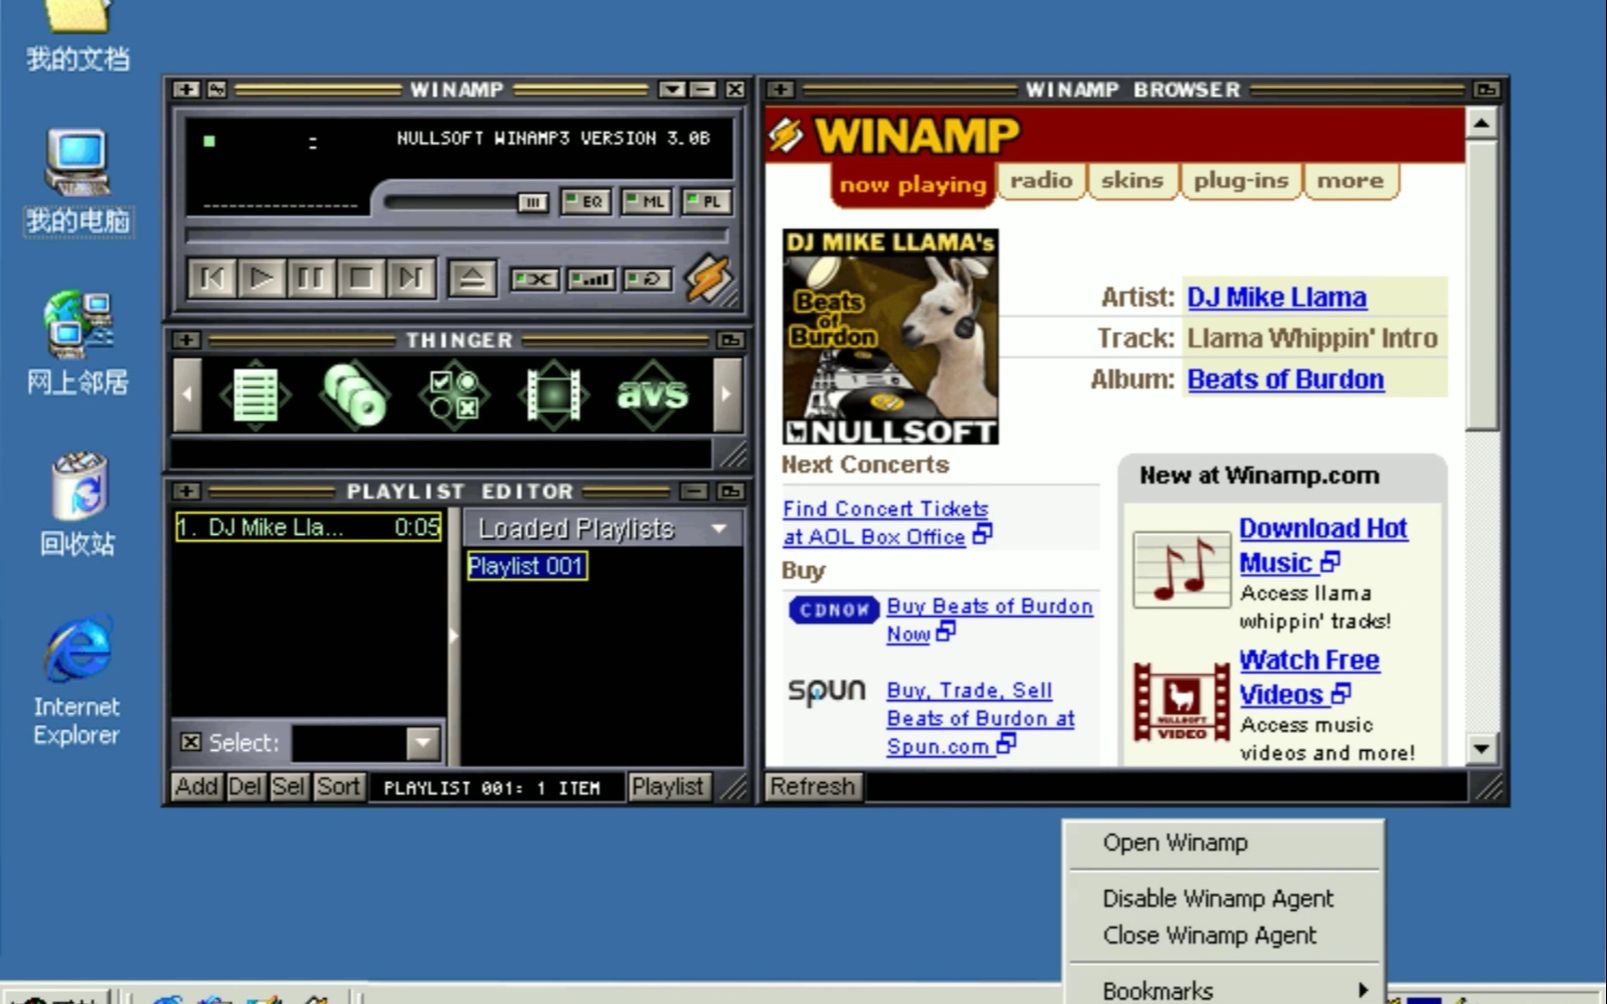Choose Open Winamp from the context menu

click(1175, 843)
